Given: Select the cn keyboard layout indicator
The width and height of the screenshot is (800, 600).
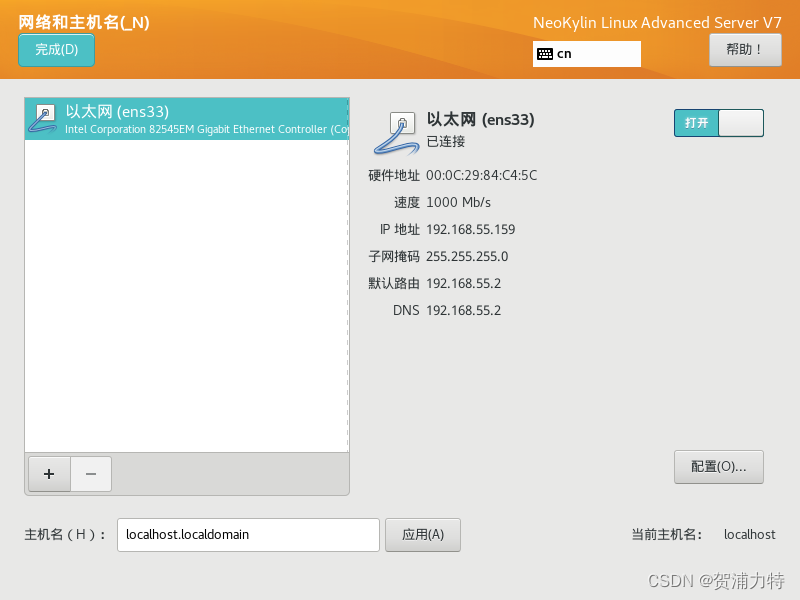Looking at the screenshot, I should [587, 54].
